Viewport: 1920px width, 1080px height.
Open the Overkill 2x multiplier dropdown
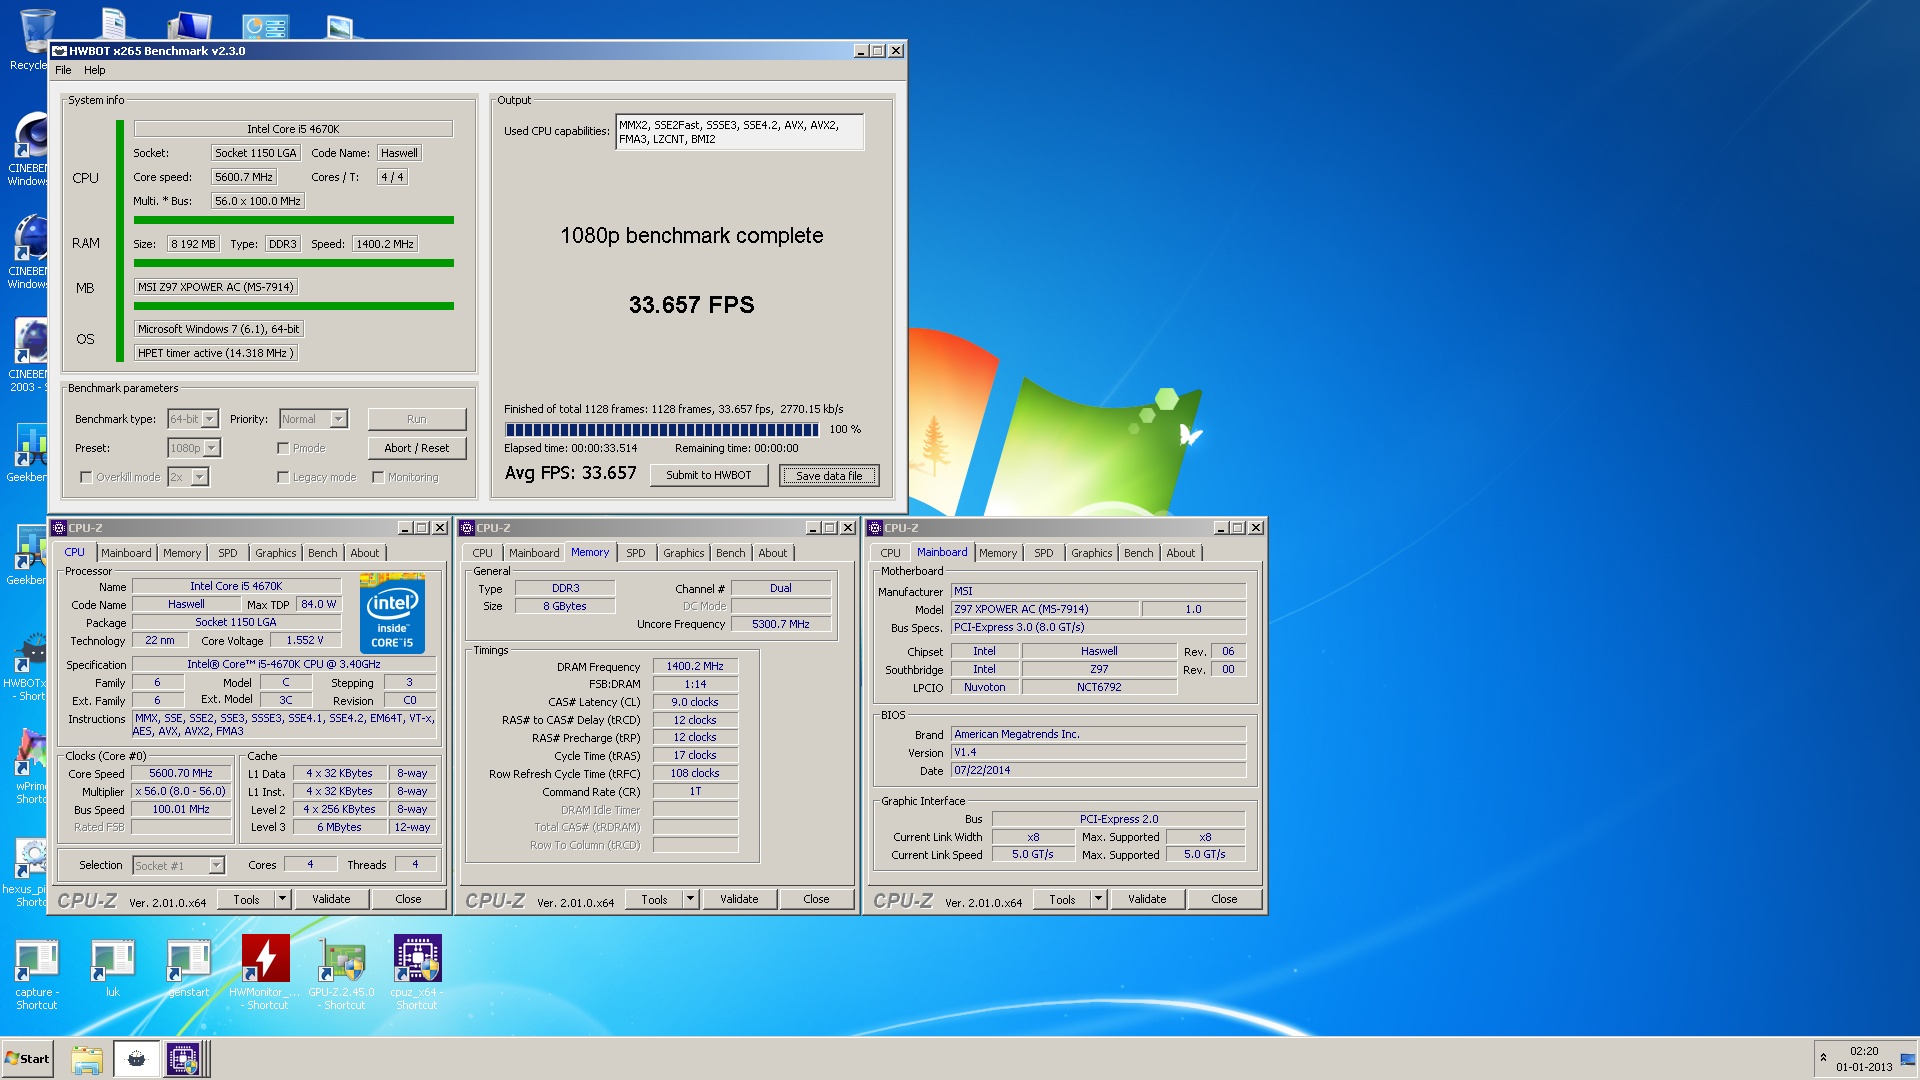coord(188,477)
